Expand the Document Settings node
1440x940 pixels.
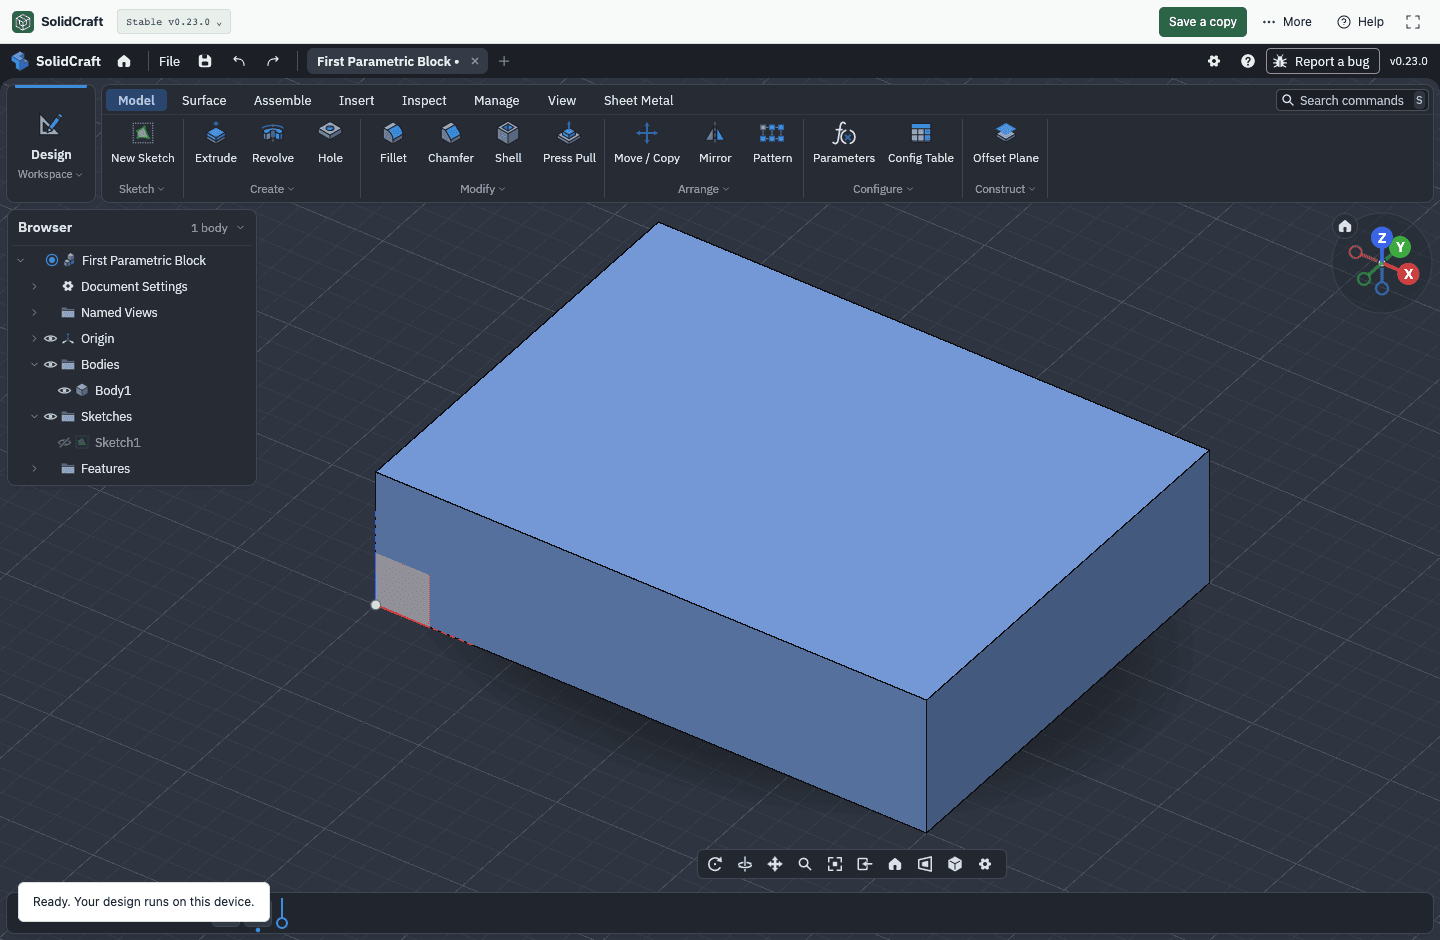(x=34, y=287)
